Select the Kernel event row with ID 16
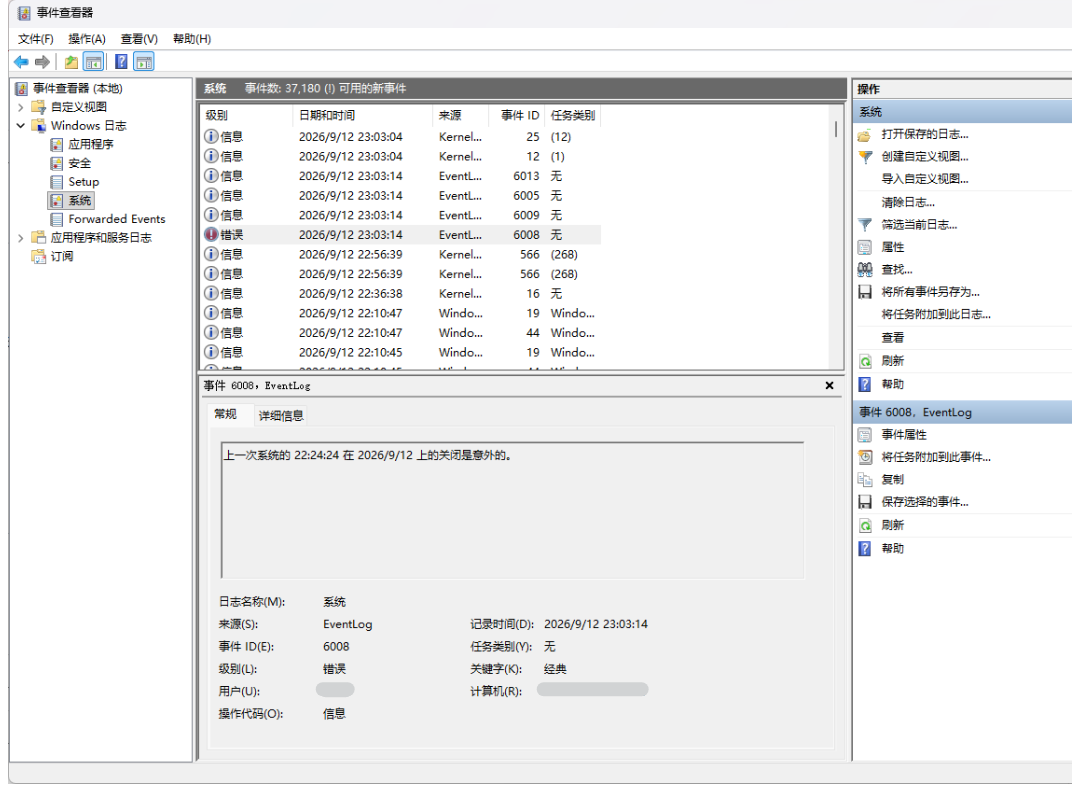This screenshot has width=1073, height=785. (400, 294)
